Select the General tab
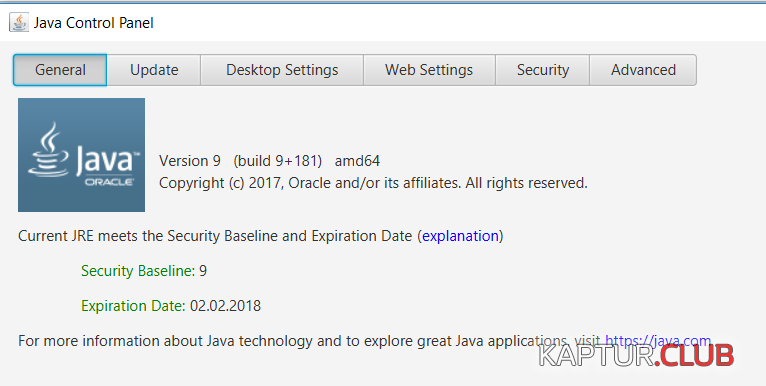Viewport: 766px width, 386px height. [60, 70]
